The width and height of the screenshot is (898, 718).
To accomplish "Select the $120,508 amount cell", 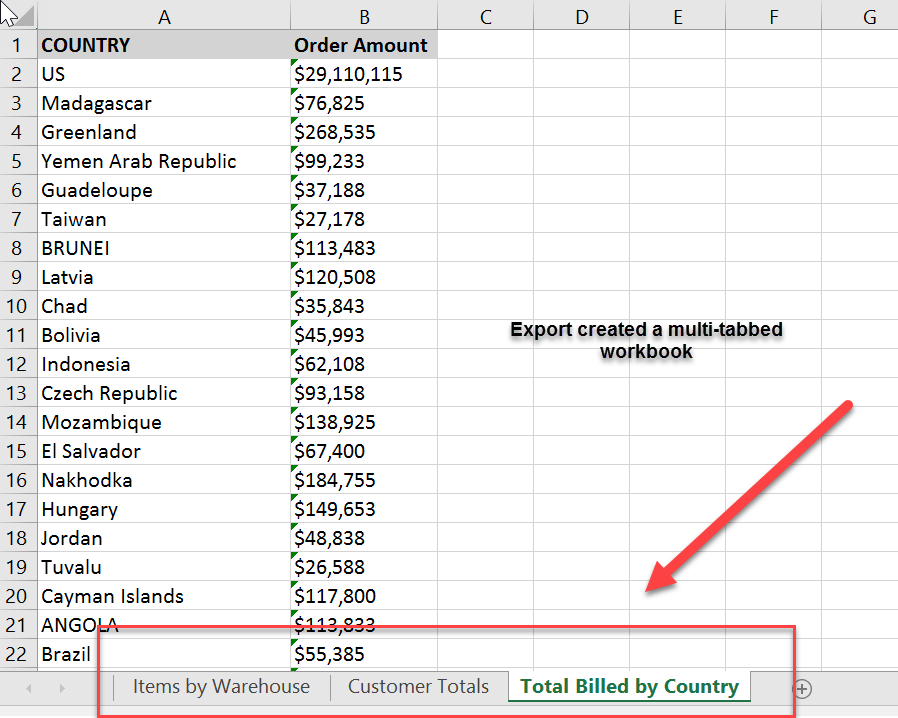I will click(x=364, y=277).
